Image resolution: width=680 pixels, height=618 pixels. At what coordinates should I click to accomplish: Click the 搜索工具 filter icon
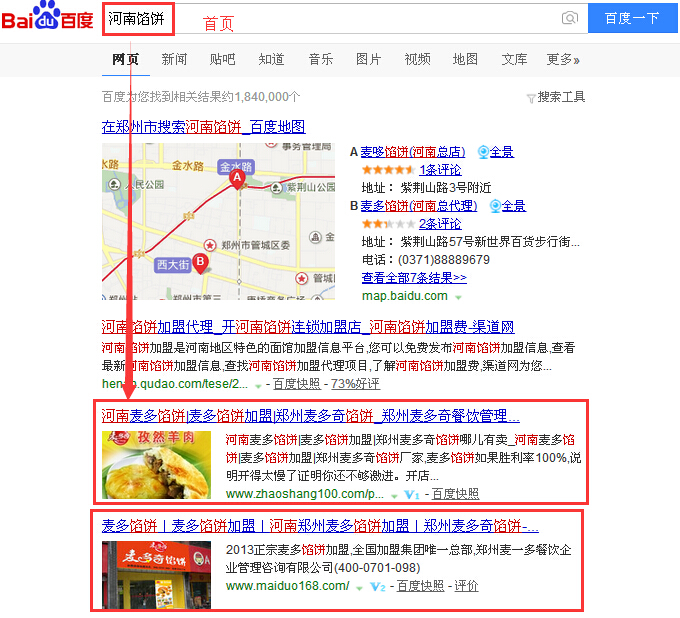531,98
